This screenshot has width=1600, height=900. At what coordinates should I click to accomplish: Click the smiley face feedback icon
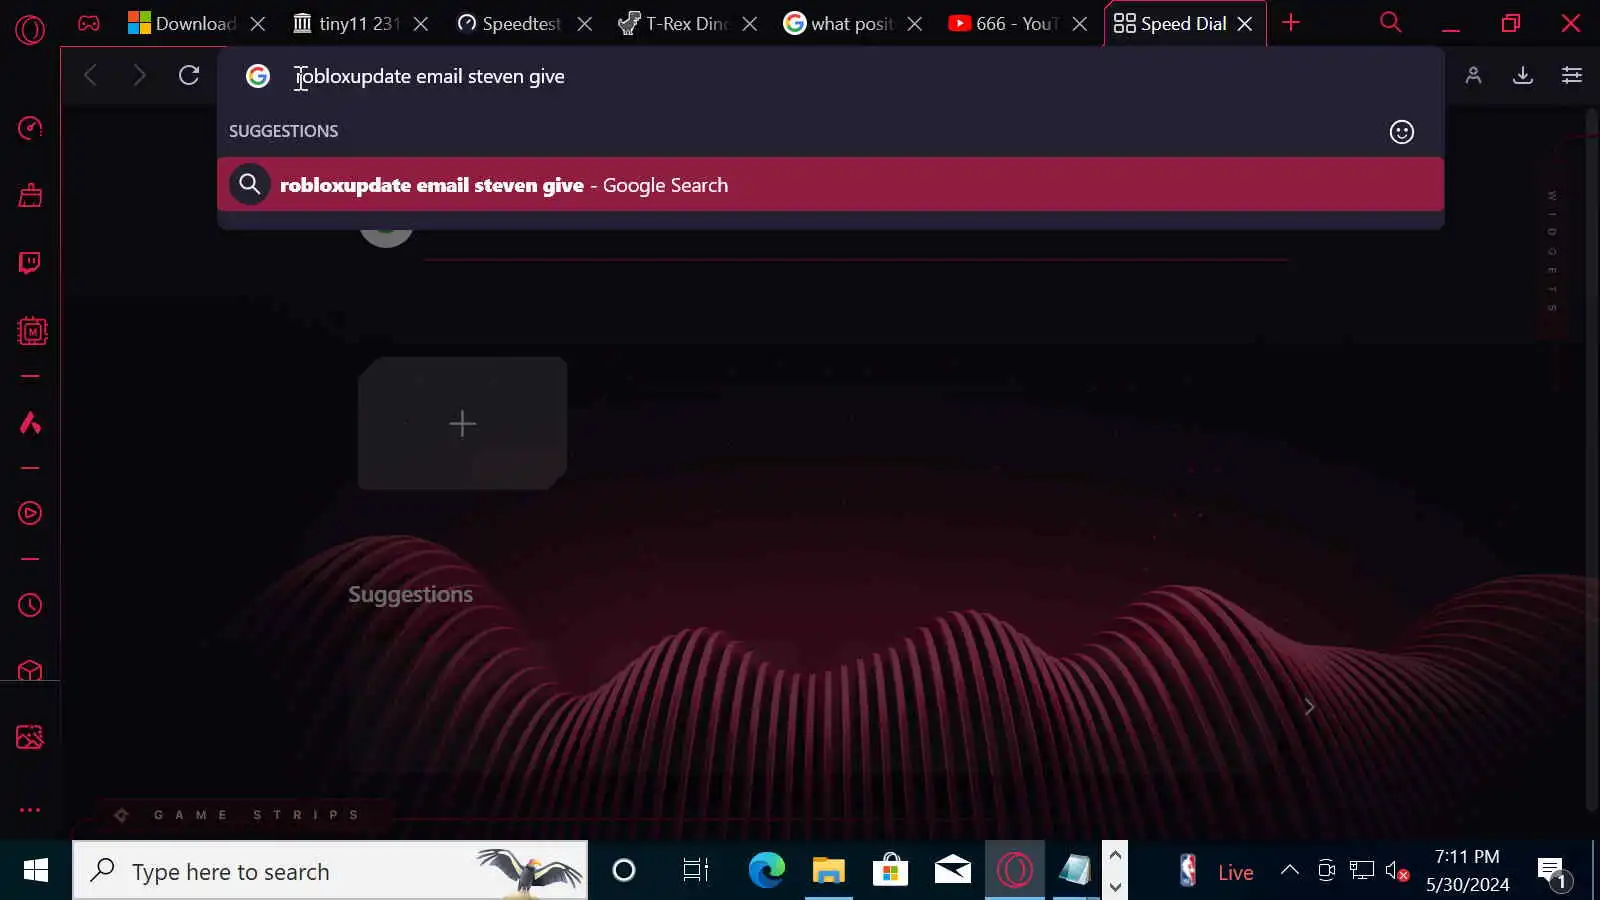1402,132
